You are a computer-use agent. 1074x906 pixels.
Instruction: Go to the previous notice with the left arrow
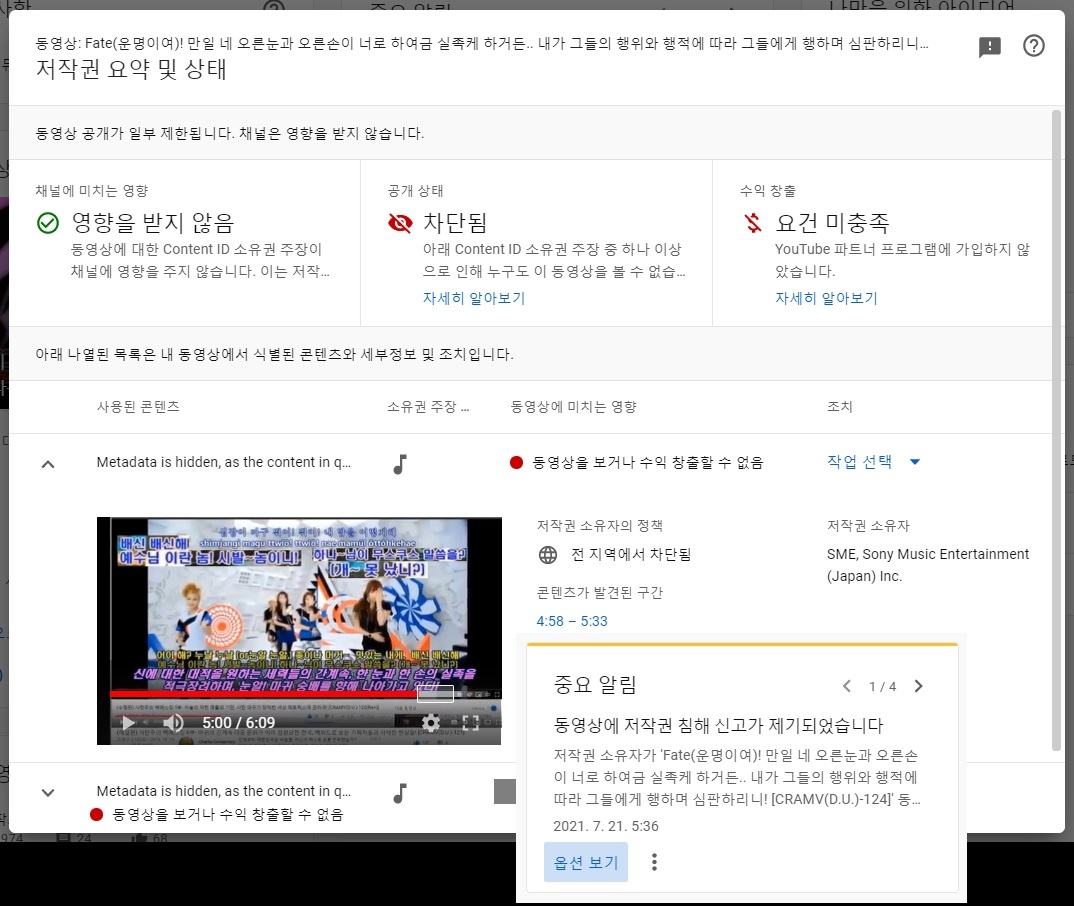(847, 686)
